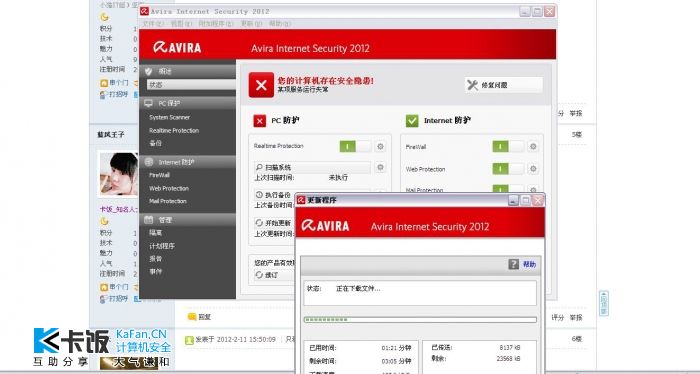Toggle the FireWall switch

(508, 146)
